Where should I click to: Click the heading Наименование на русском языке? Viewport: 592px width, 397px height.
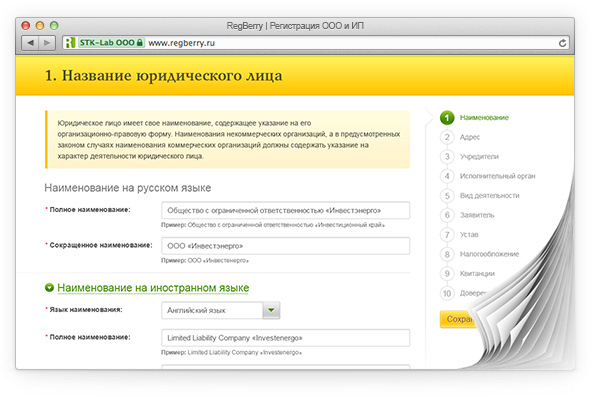128,188
